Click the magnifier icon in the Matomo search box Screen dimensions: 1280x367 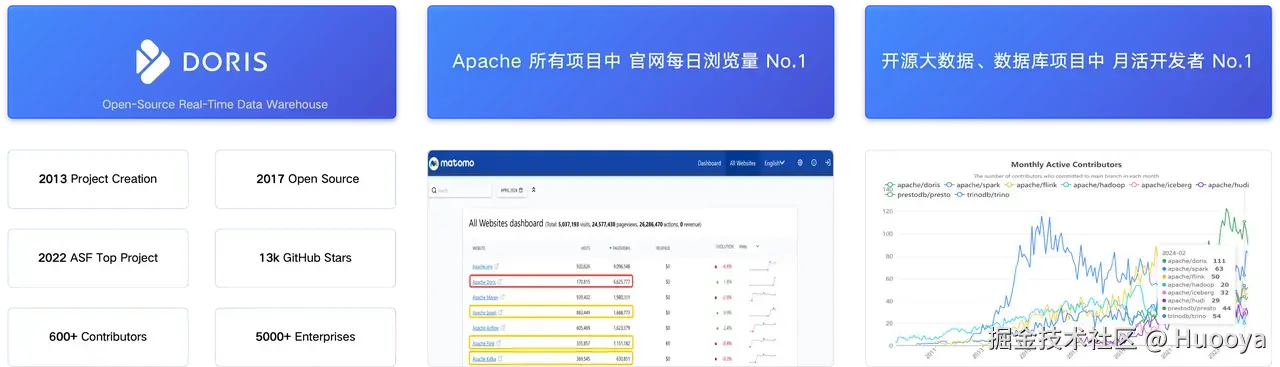click(x=433, y=190)
